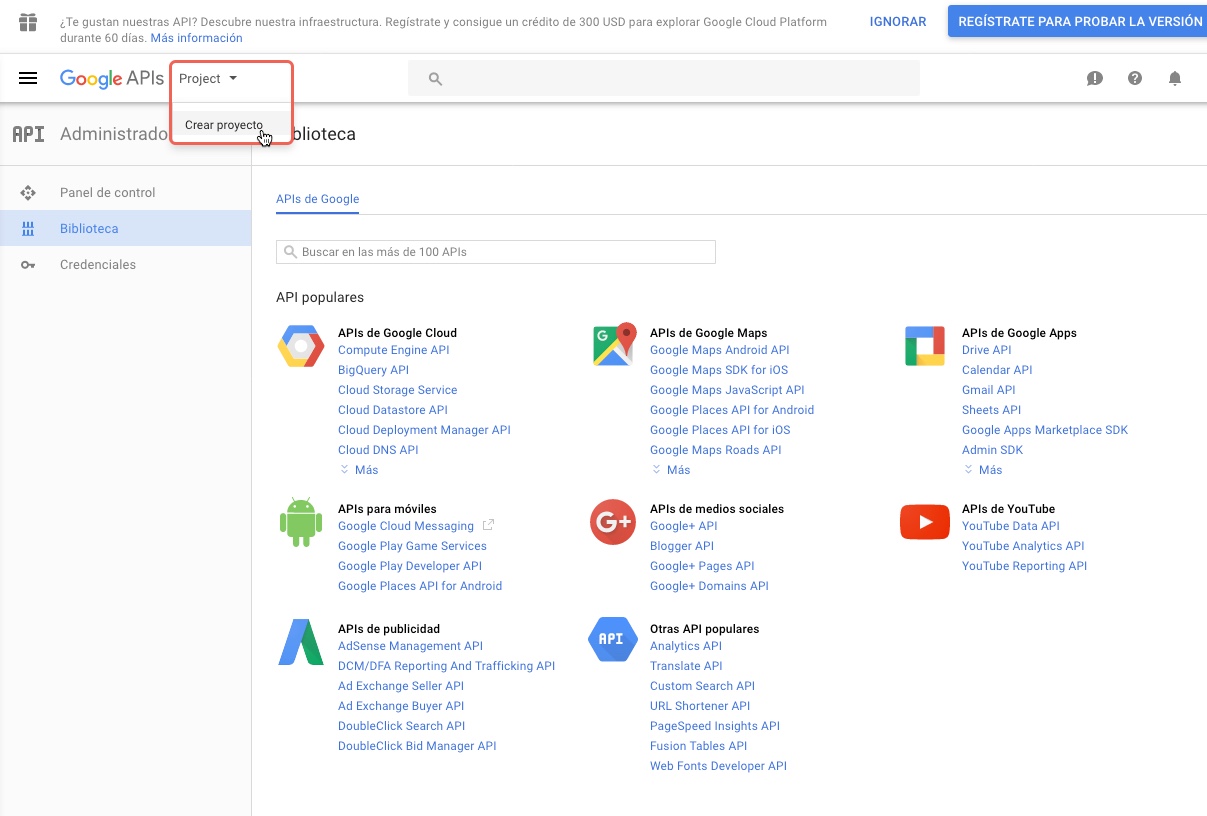Open the Gmail API link
Image resolution: width=1207 pixels, height=816 pixels.
click(x=989, y=390)
